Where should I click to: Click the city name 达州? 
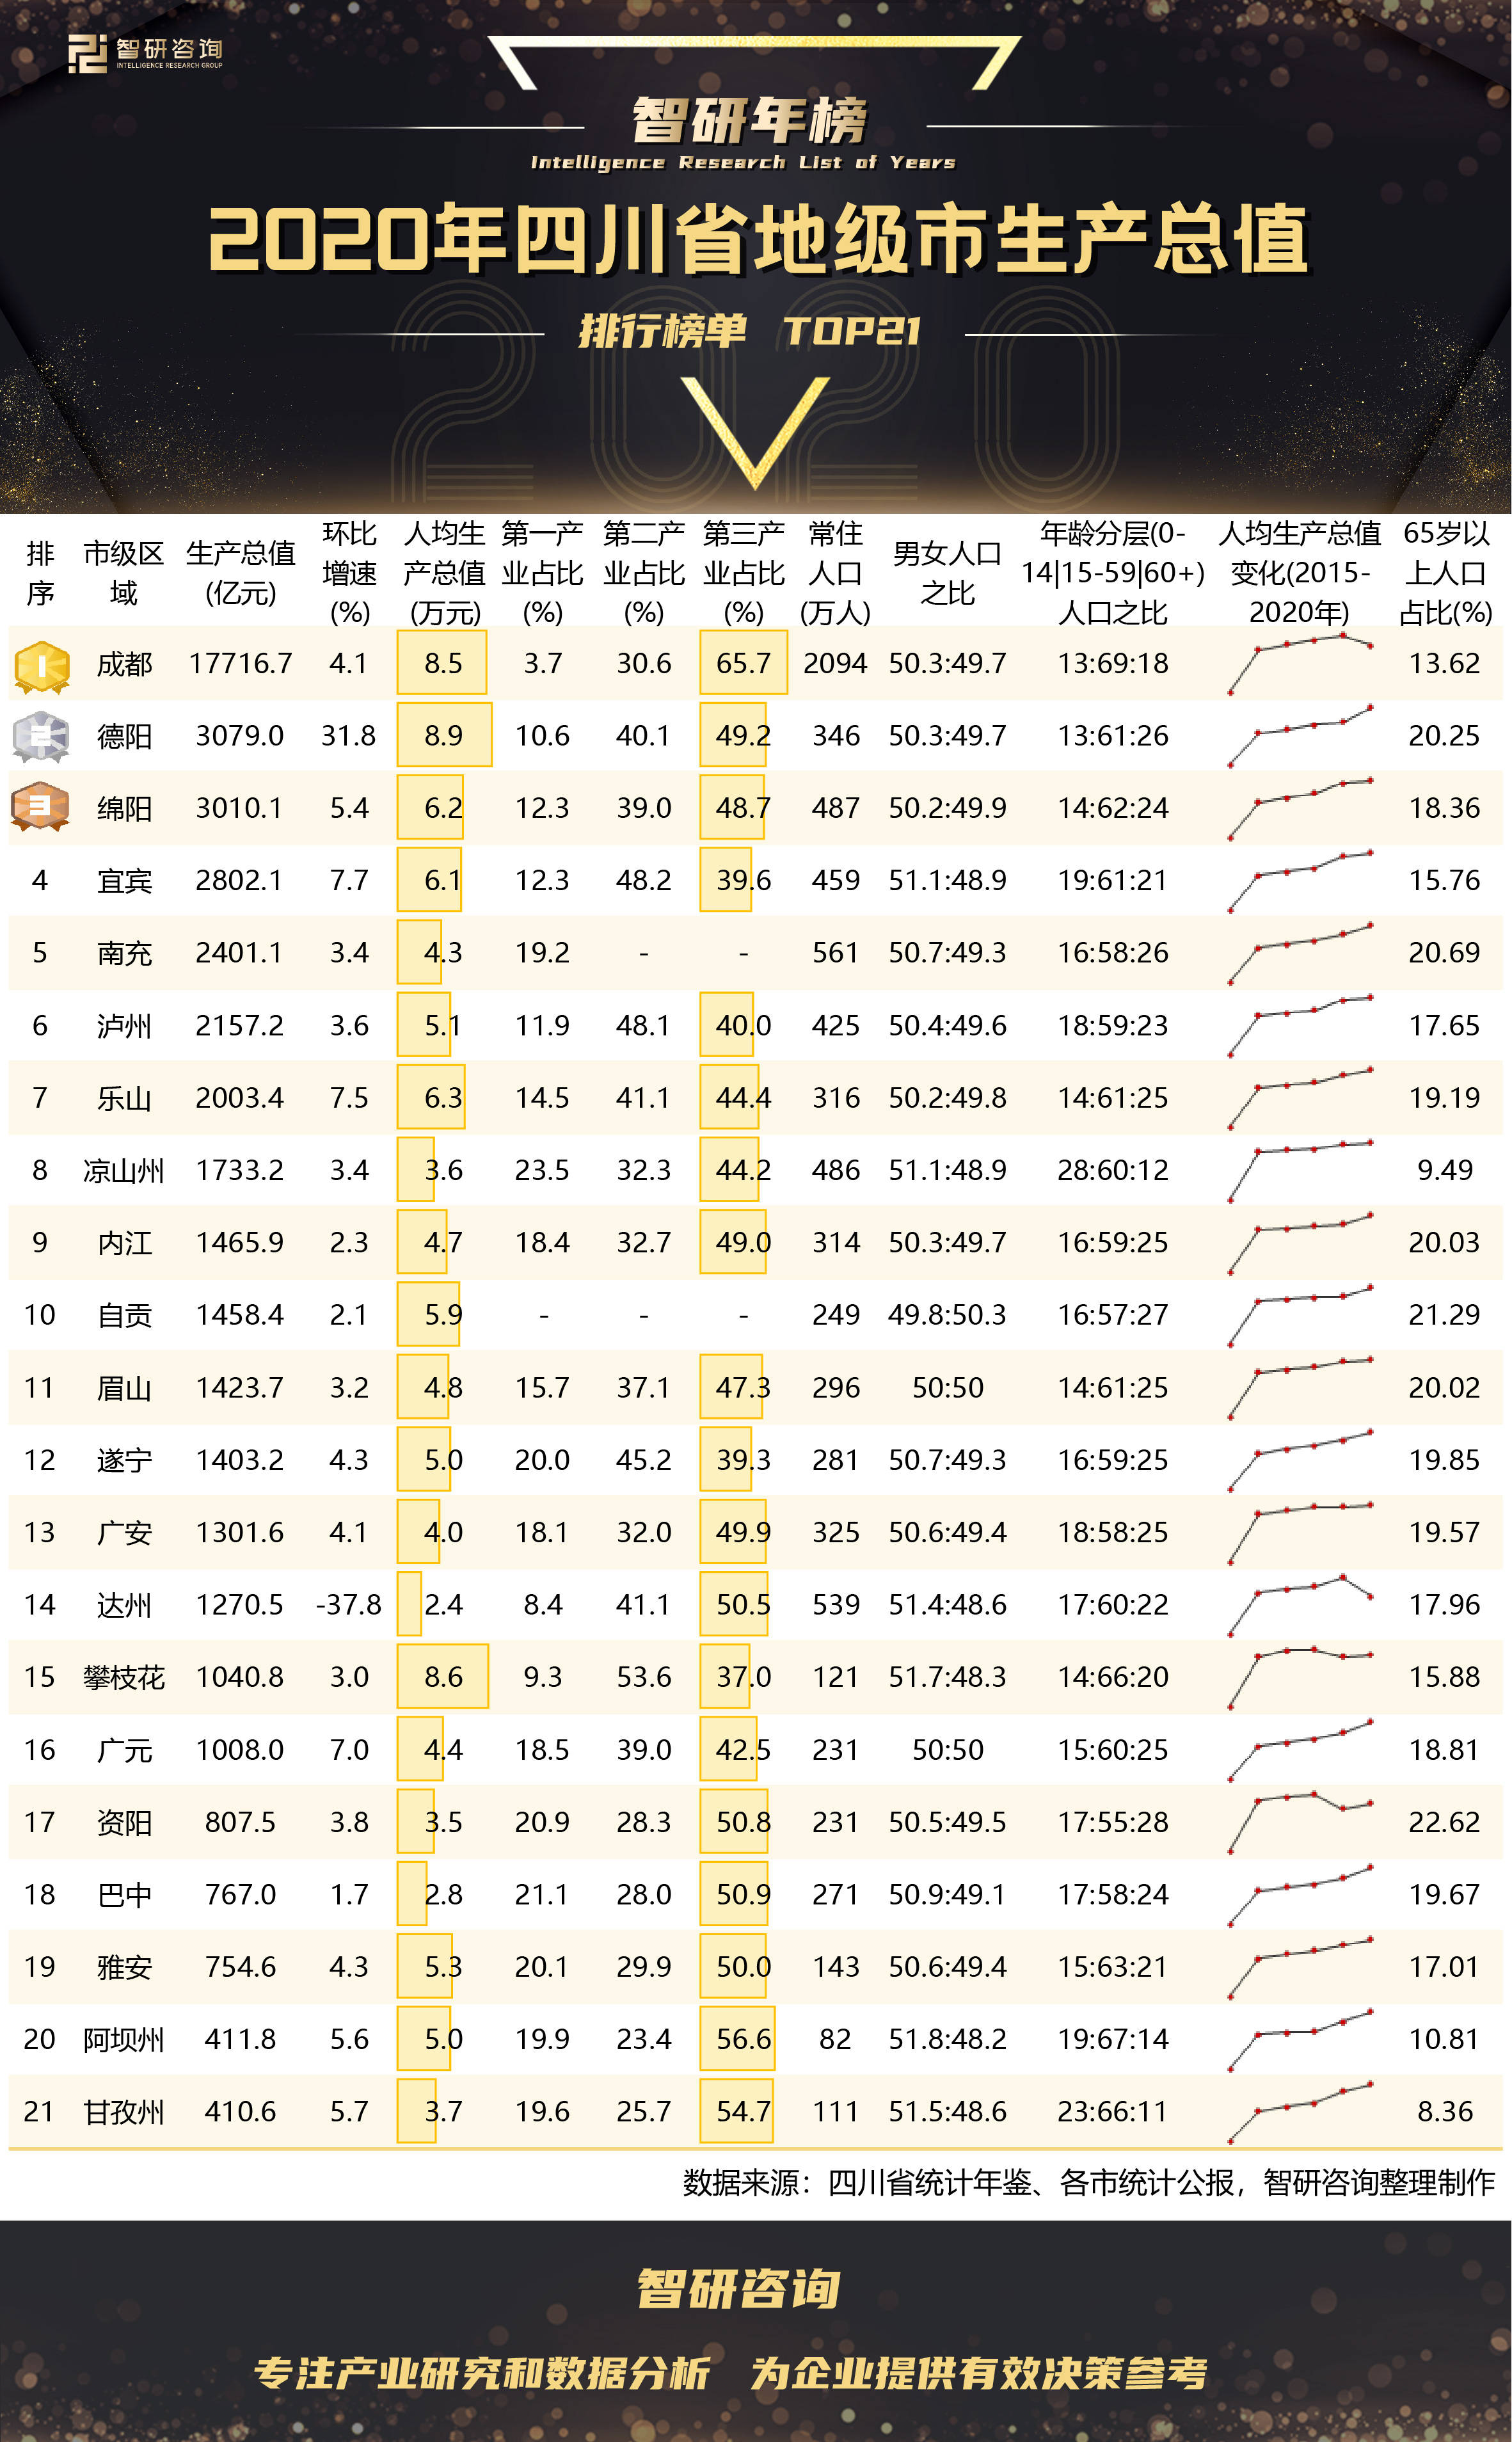click(124, 1605)
